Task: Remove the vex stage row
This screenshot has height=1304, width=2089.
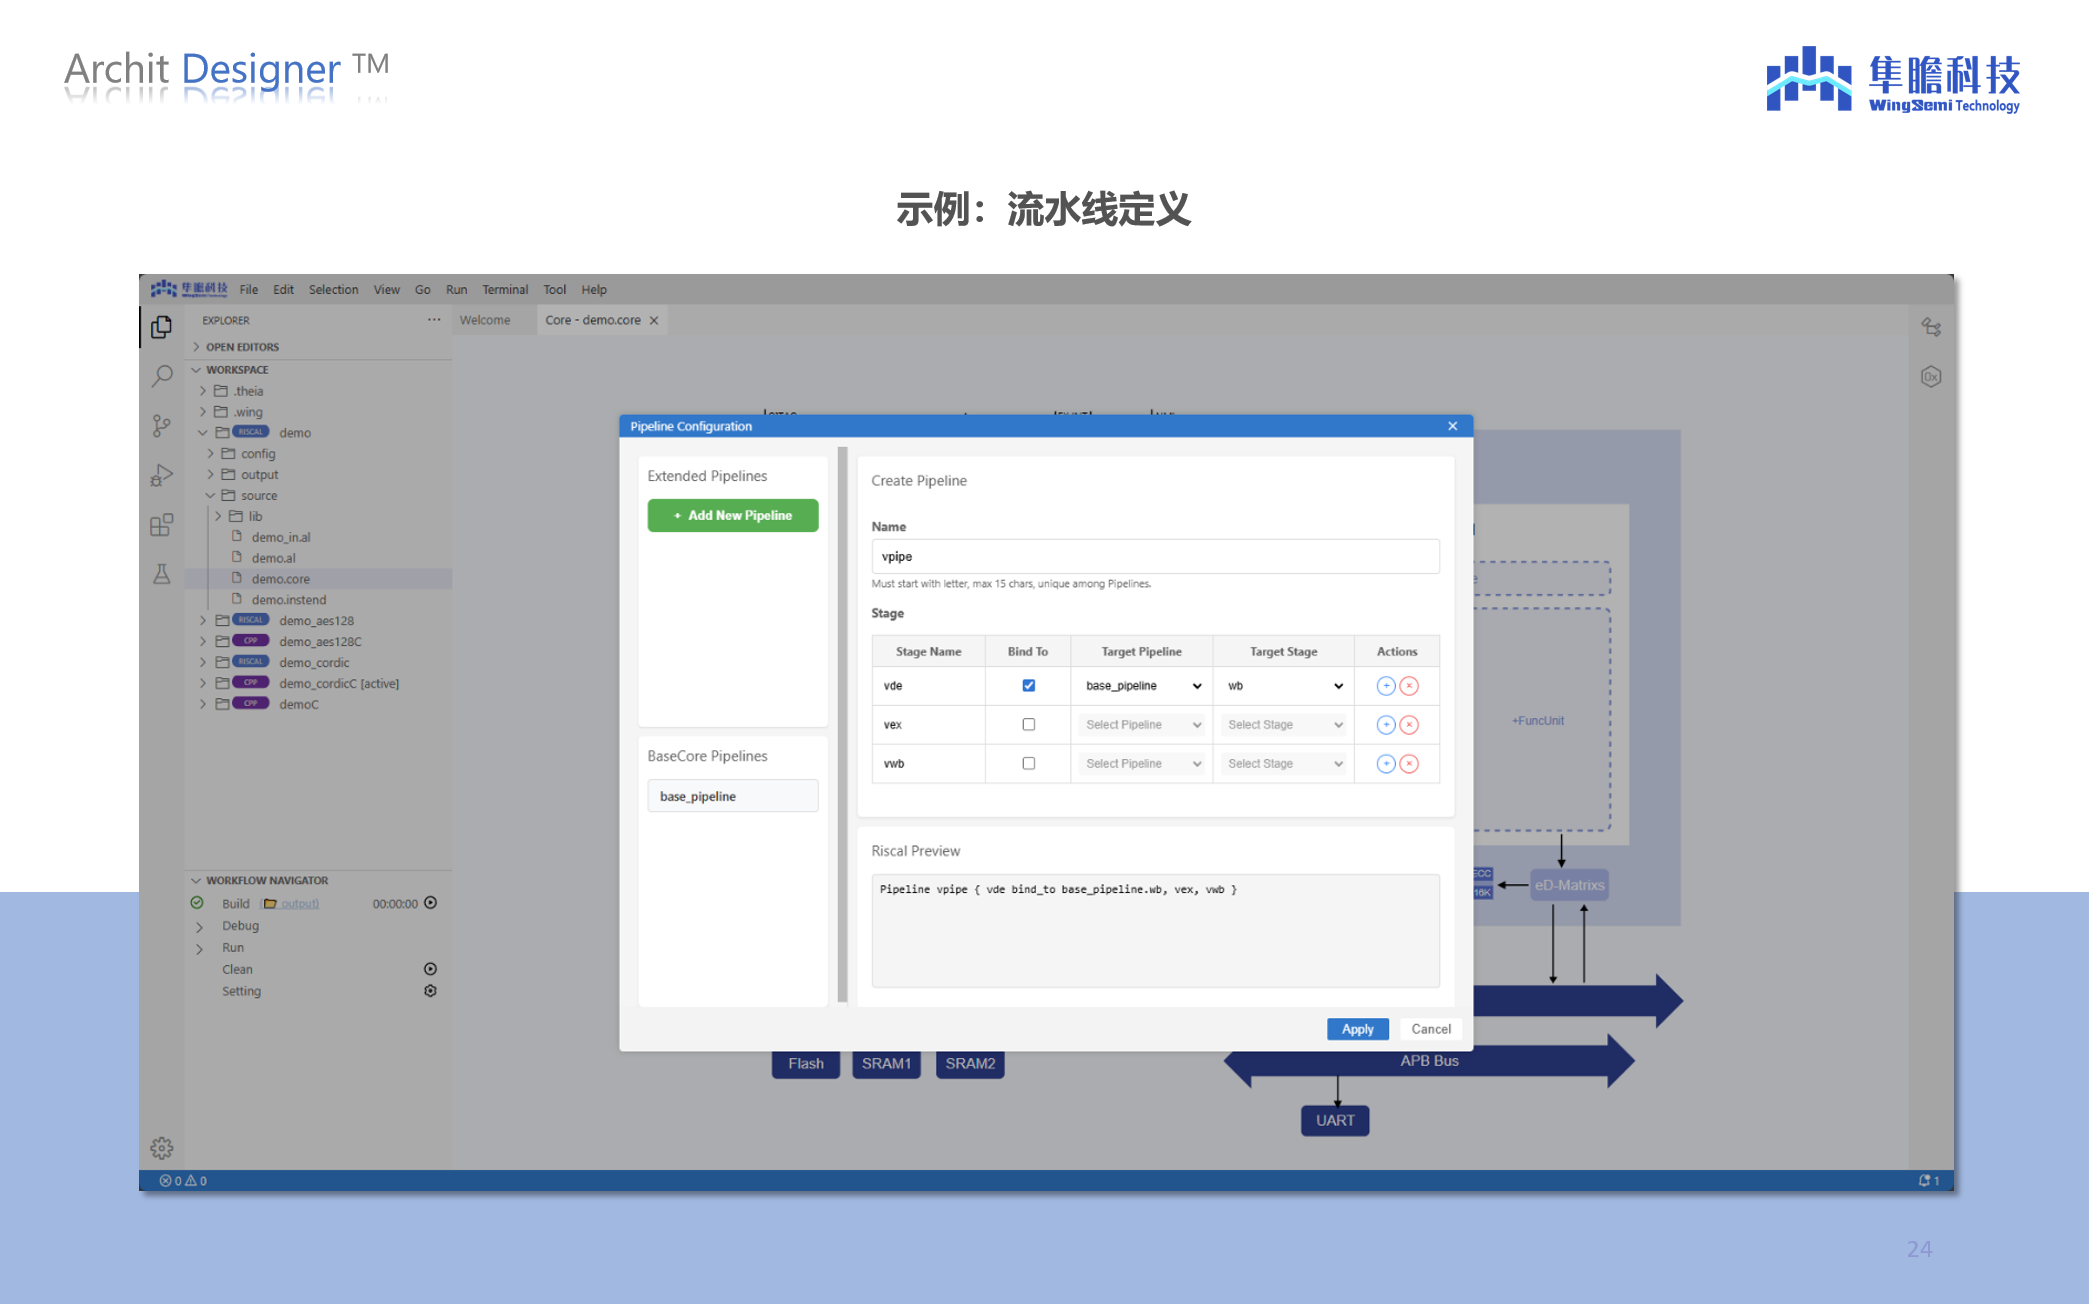Action: tap(1409, 725)
